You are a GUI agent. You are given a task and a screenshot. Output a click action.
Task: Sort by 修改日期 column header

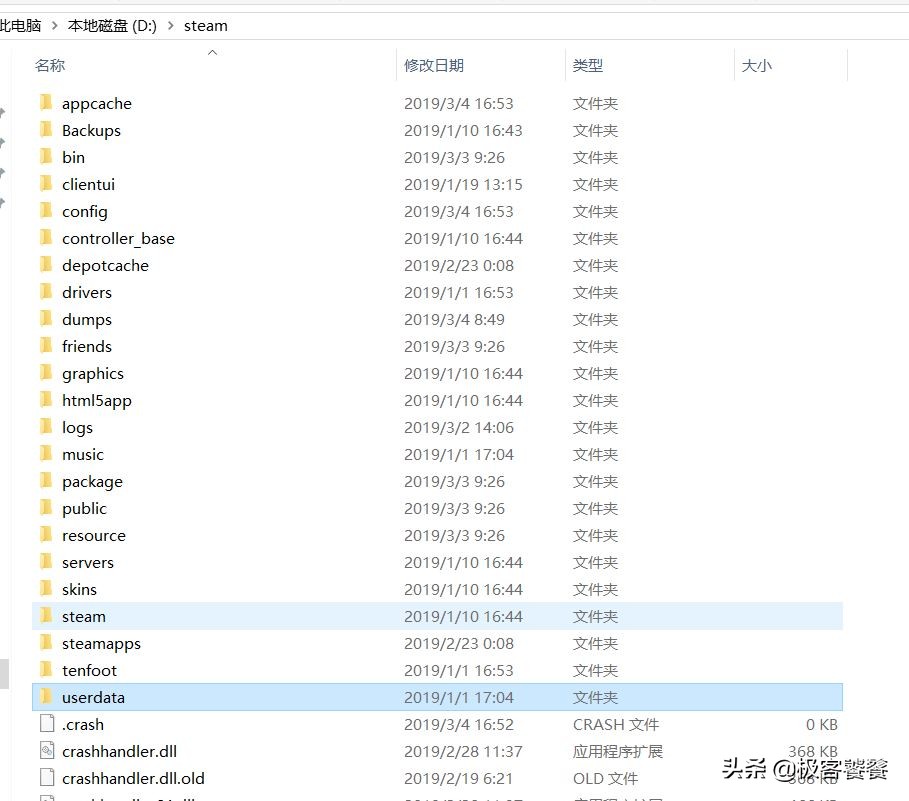click(434, 66)
